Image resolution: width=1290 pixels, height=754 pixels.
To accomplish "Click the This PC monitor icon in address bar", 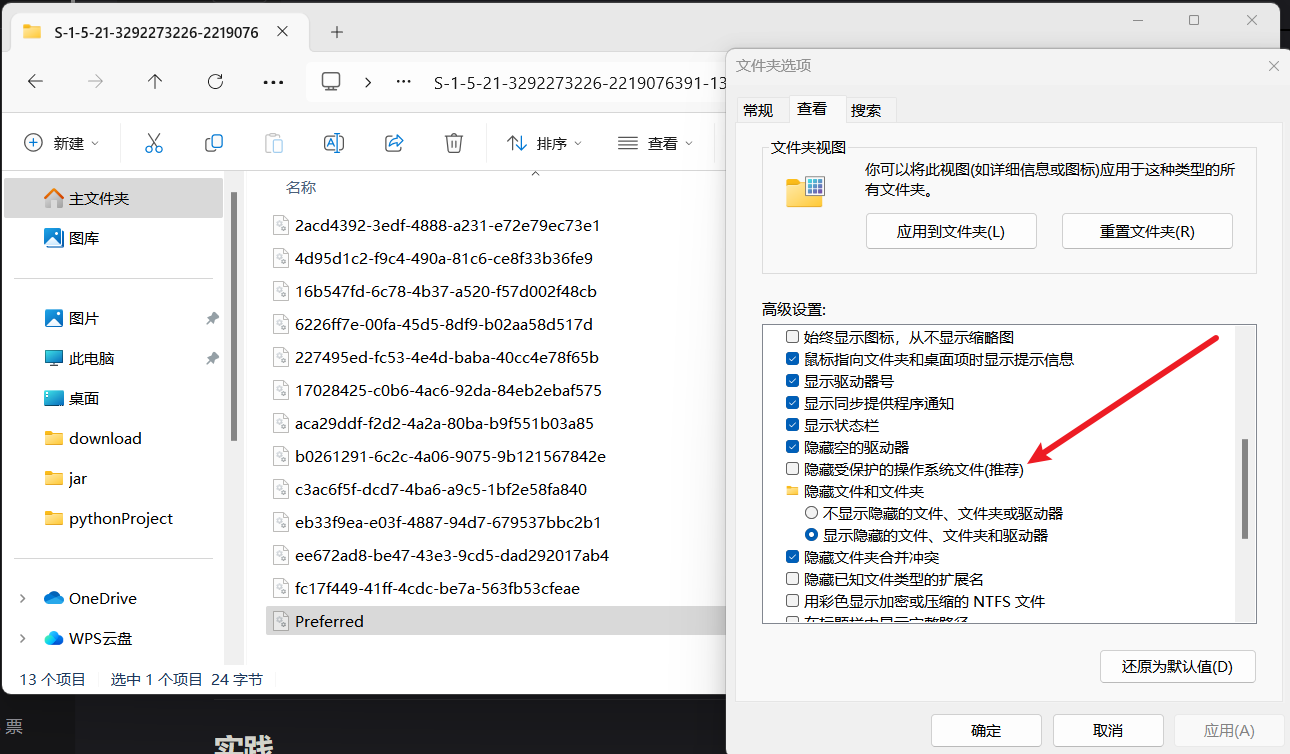I will (332, 82).
